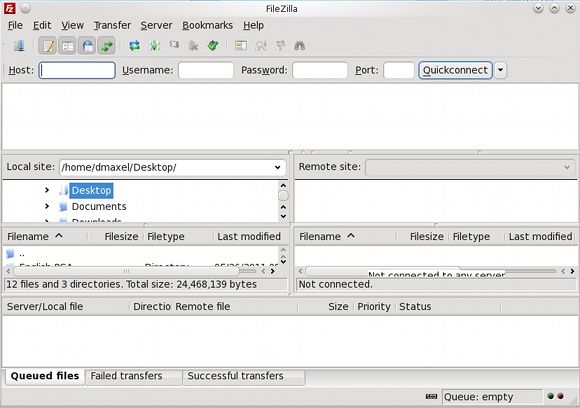Toggle the remote directory tree display
This screenshot has width=580, height=408.
coord(87,46)
